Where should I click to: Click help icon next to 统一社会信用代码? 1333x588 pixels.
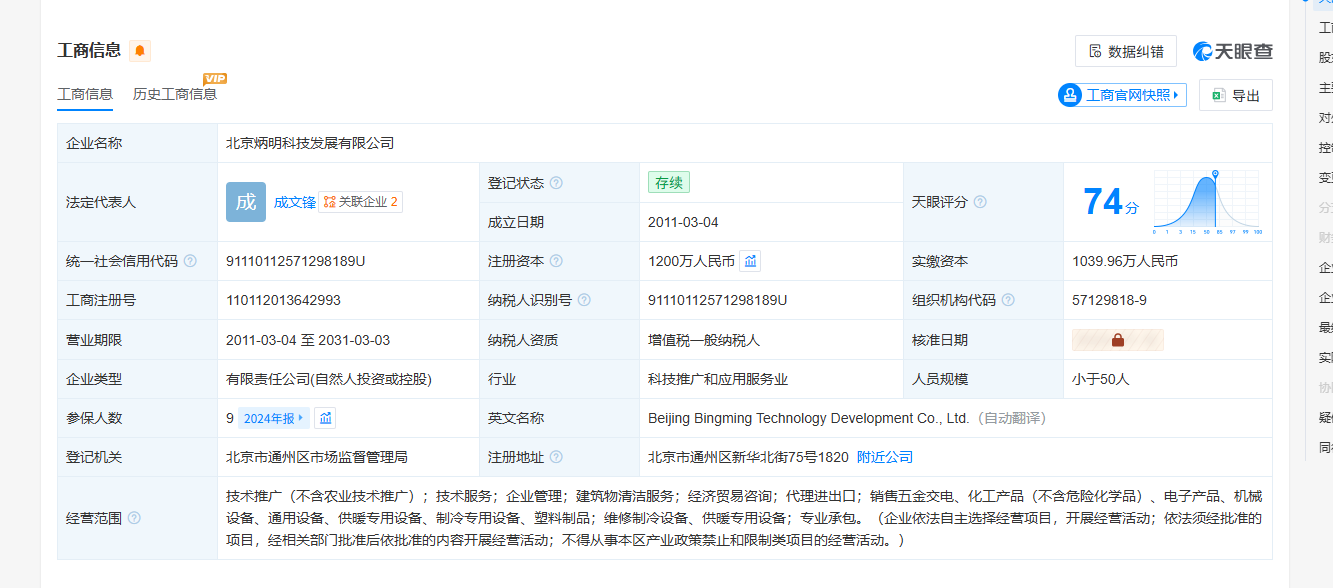(x=190, y=261)
